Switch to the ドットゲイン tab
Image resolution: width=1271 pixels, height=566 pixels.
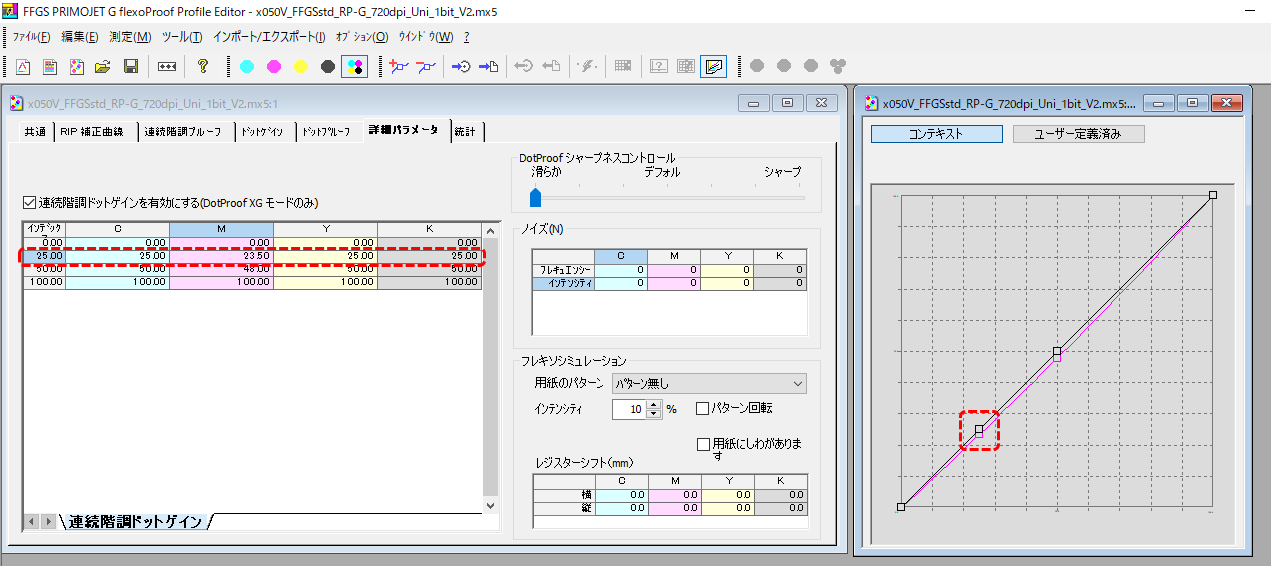(264, 132)
